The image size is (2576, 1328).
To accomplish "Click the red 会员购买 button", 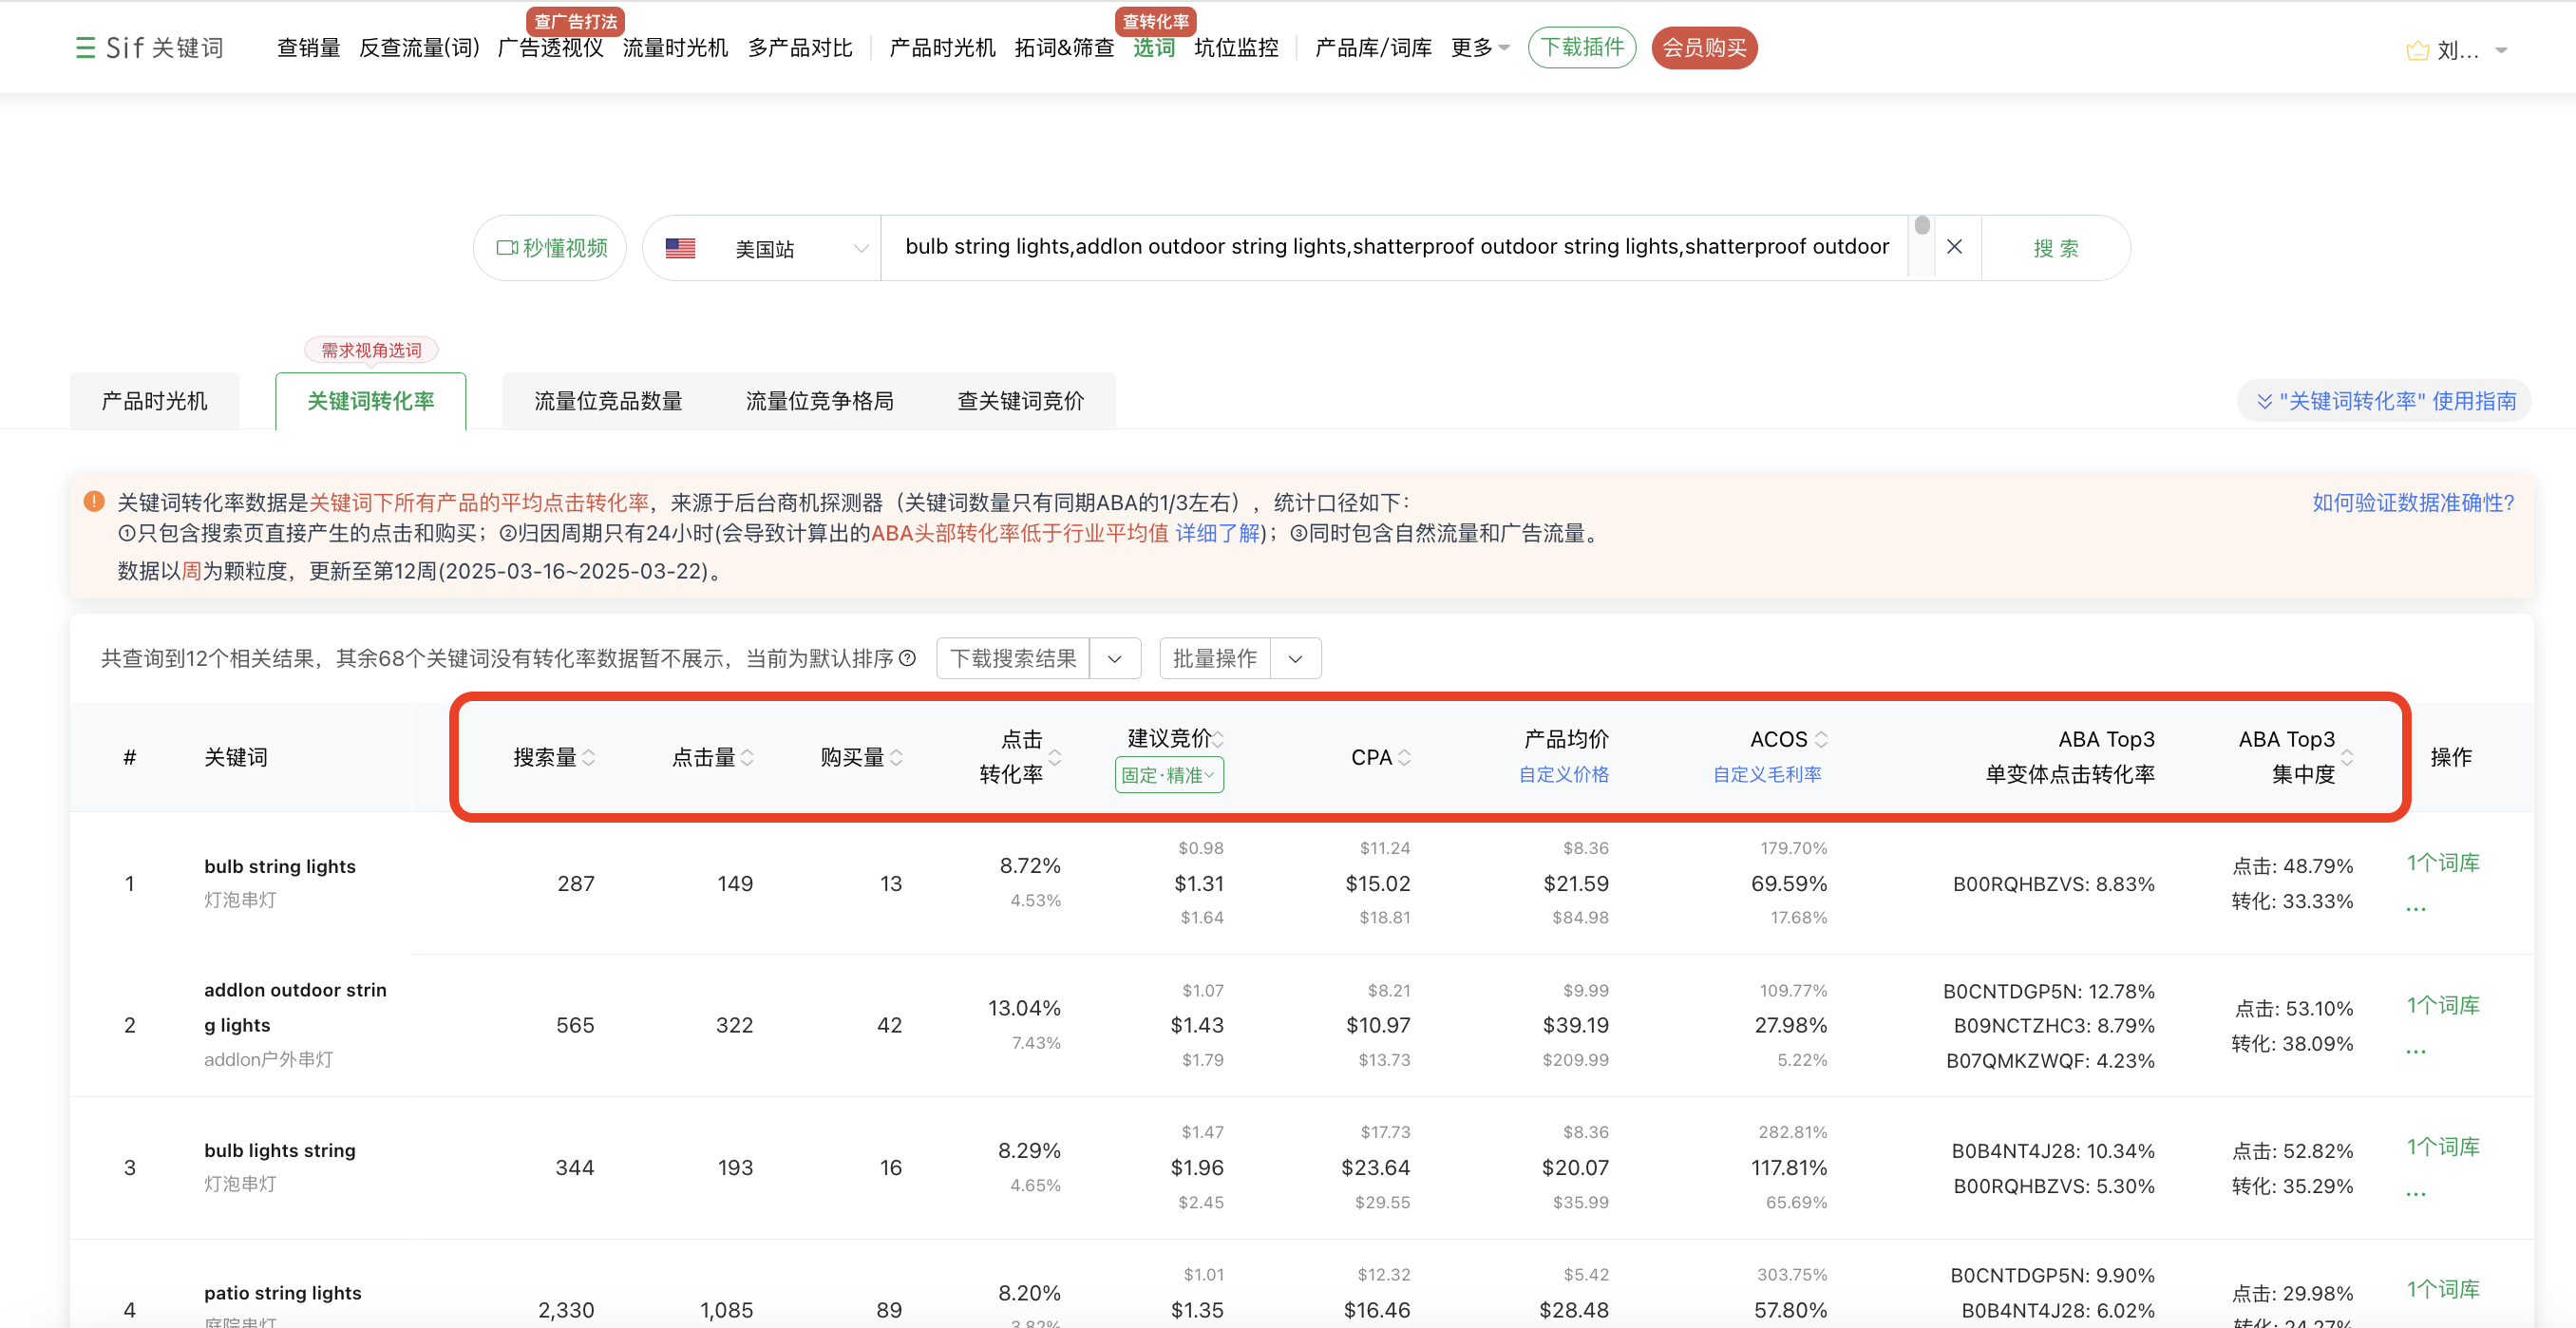I will [x=1703, y=48].
